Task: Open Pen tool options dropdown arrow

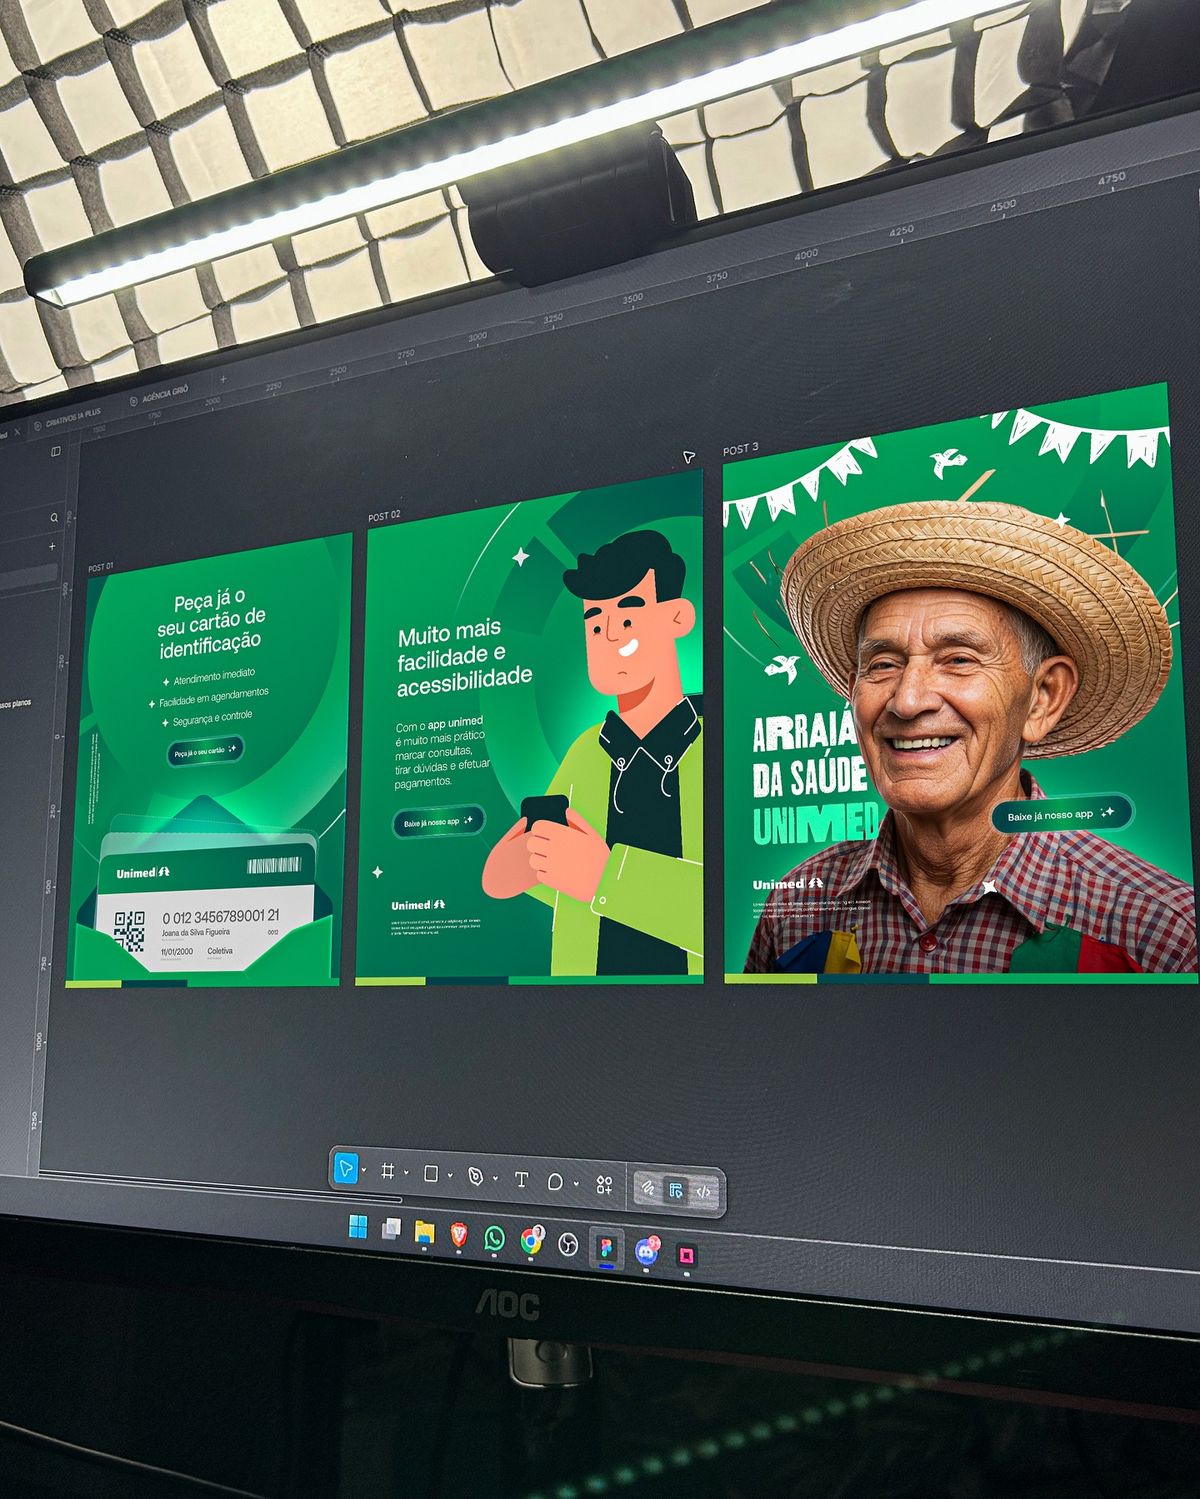Action: [x=495, y=1179]
